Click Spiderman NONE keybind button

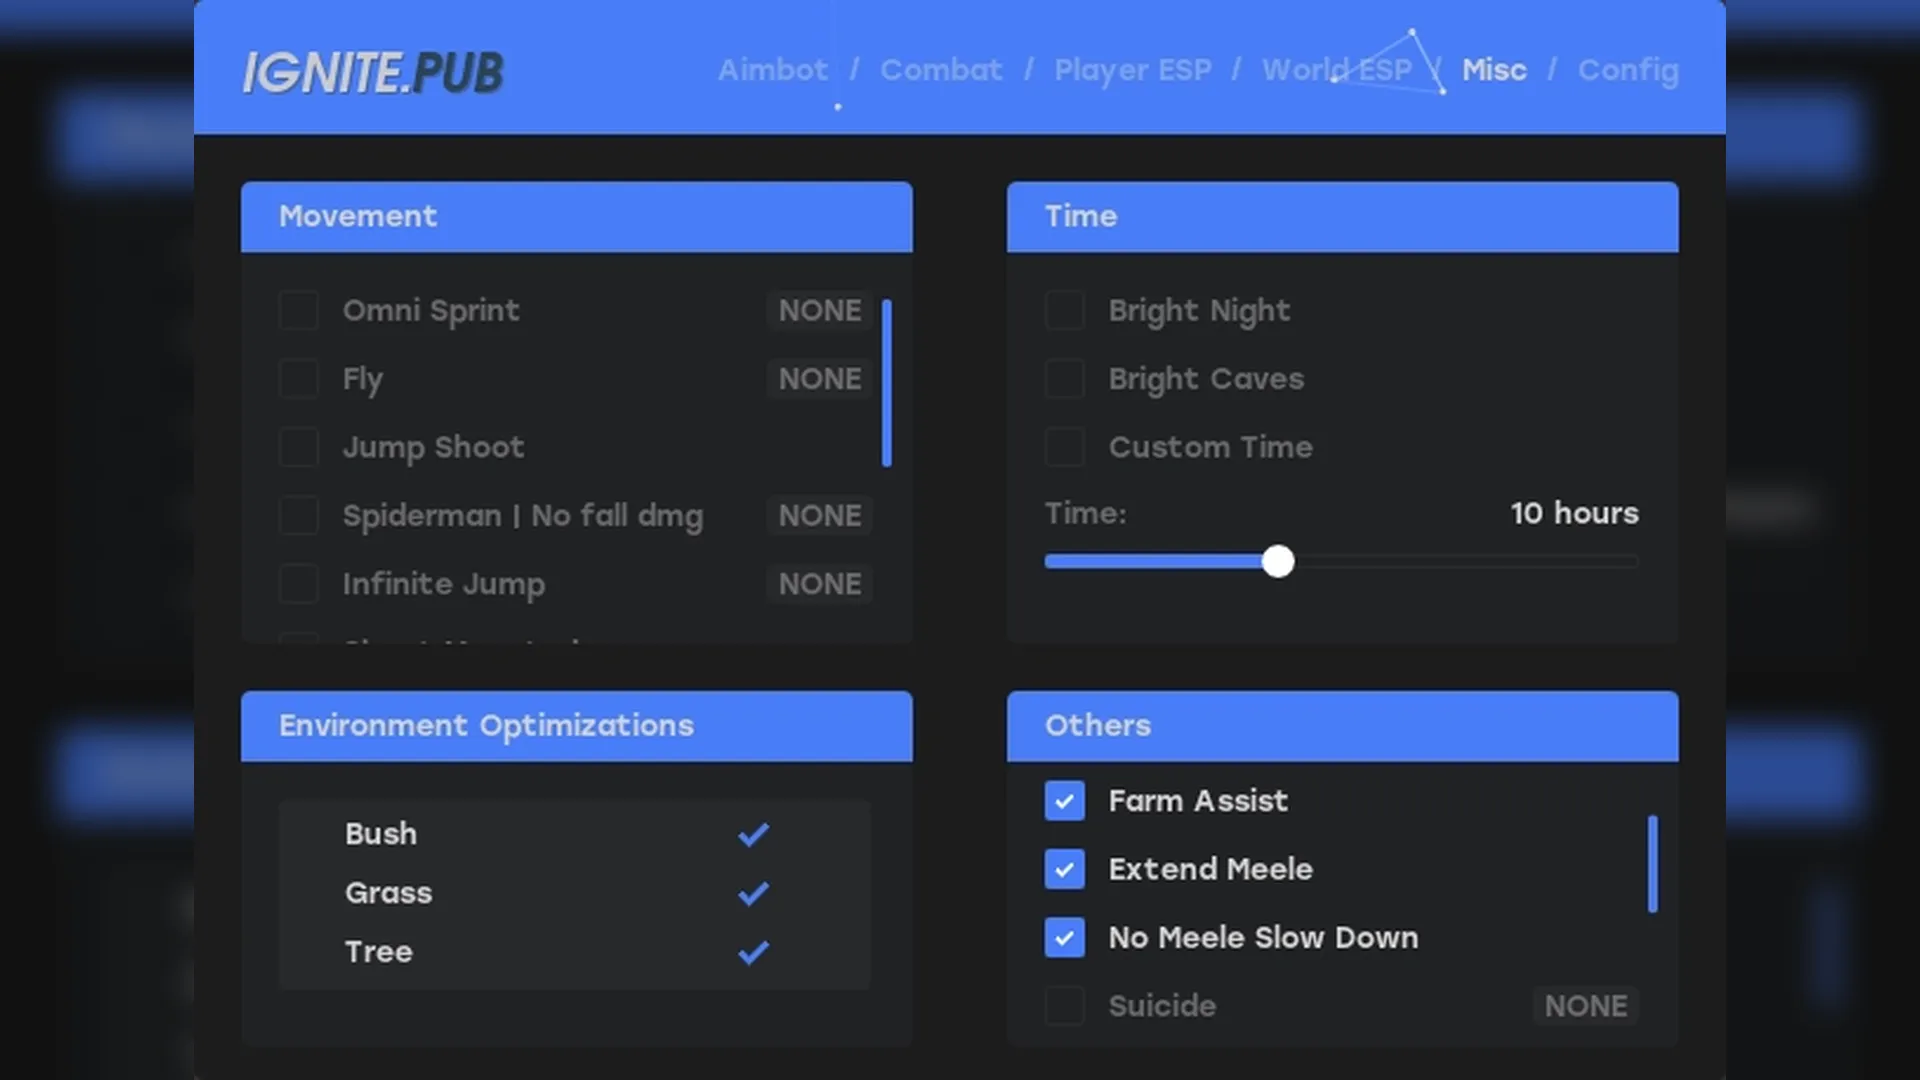[819, 516]
